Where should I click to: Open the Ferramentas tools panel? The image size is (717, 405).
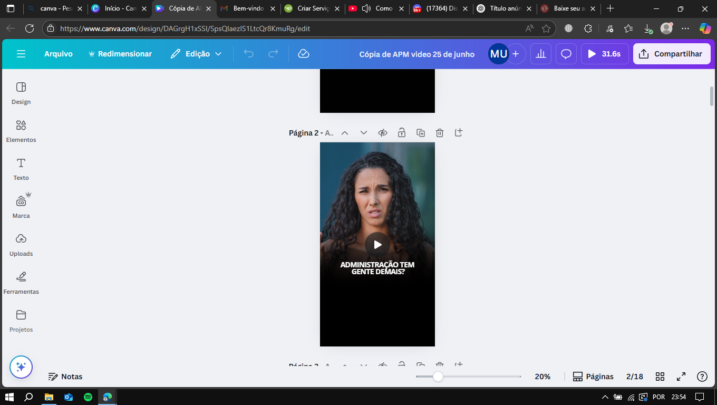(x=21, y=282)
